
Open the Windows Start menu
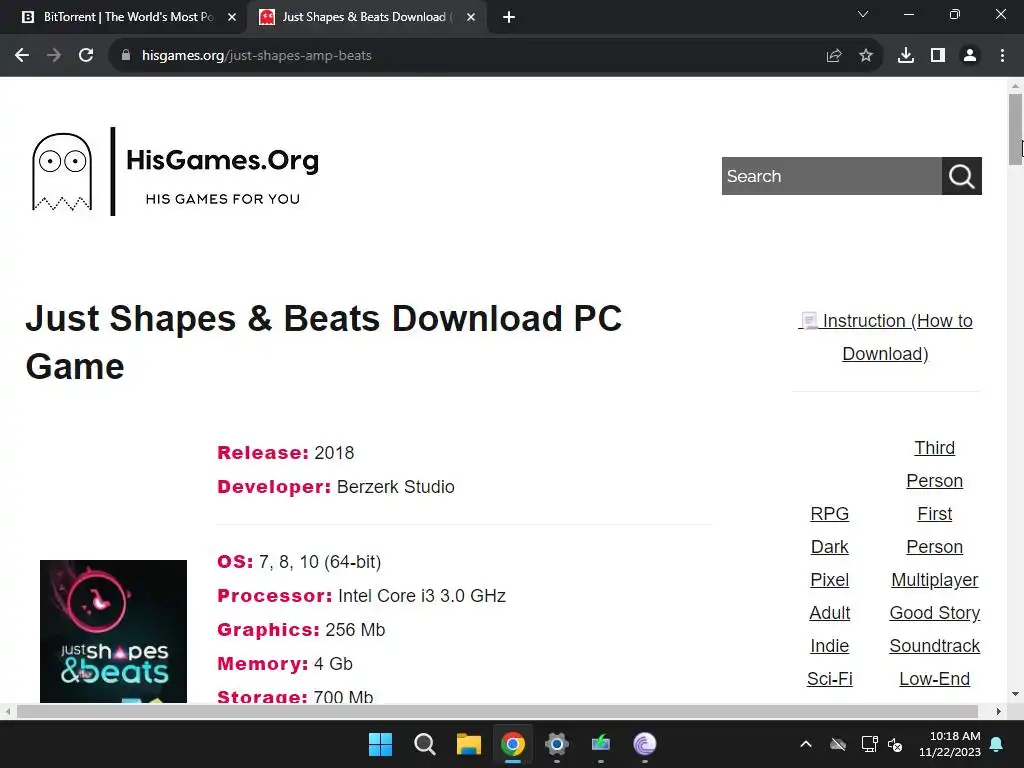click(x=380, y=744)
